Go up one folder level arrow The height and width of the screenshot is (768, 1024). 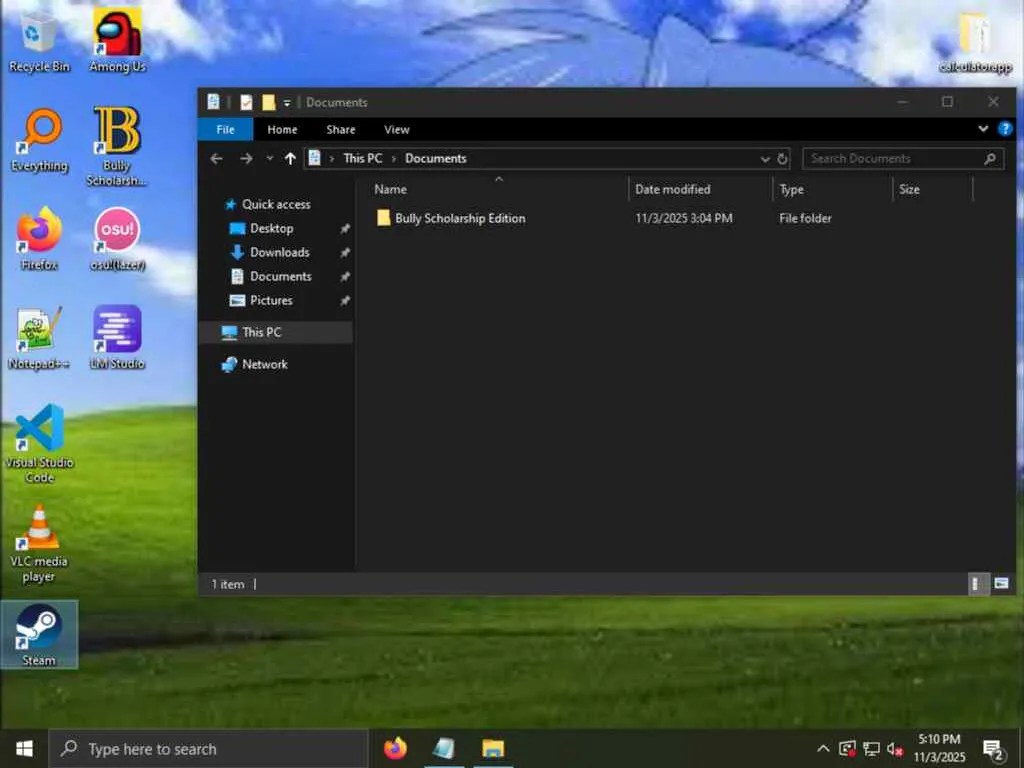(x=290, y=159)
